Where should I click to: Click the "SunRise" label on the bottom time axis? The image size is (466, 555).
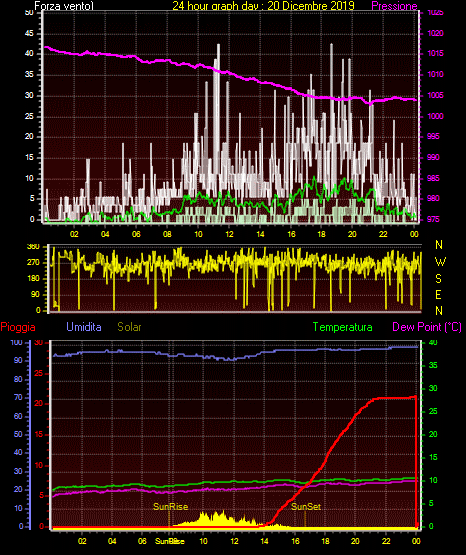(x=170, y=541)
